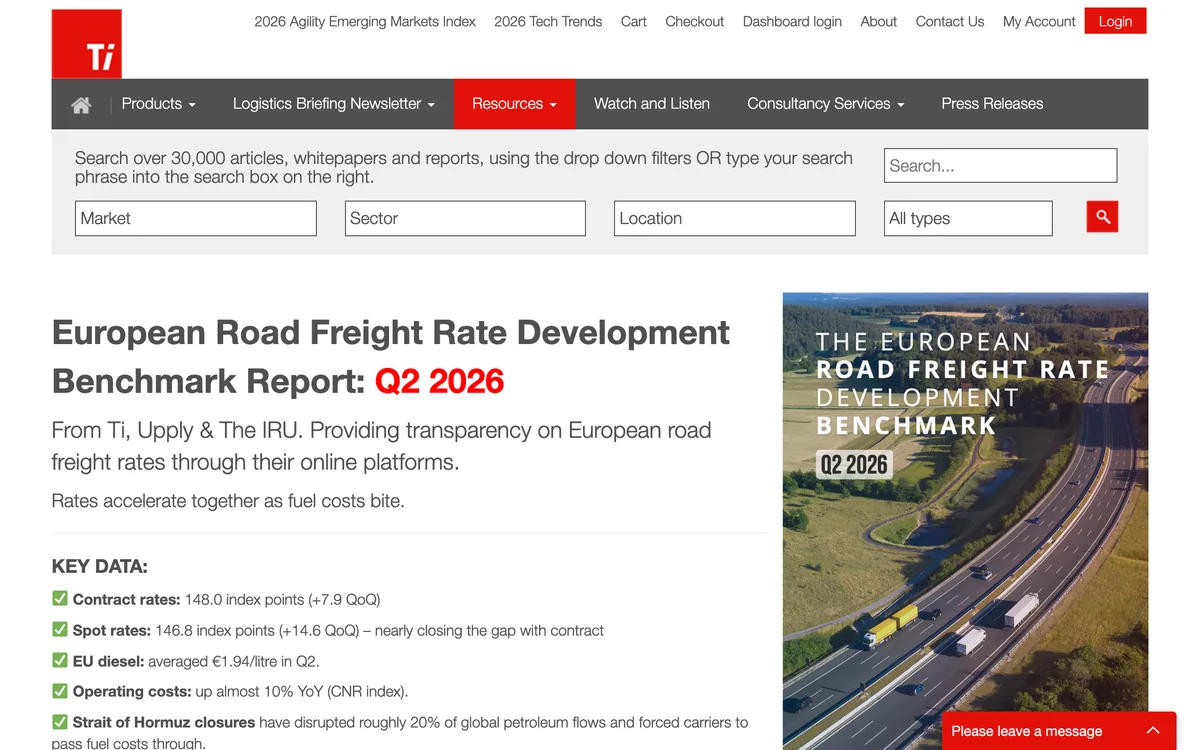Open the About page
The width and height of the screenshot is (1200, 750).
point(879,21)
